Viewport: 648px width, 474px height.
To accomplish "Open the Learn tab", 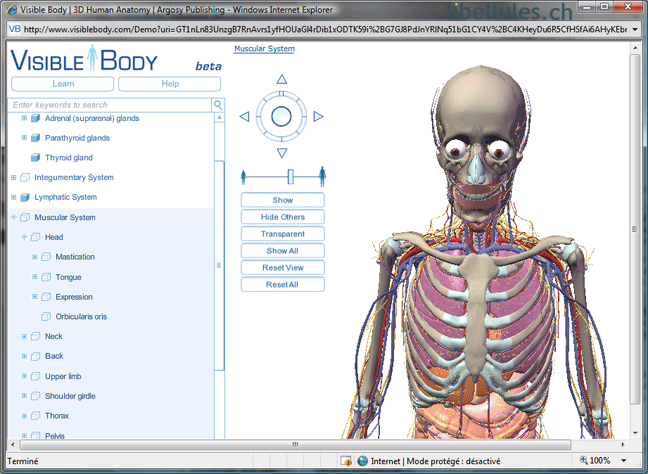I will click(x=63, y=84).
